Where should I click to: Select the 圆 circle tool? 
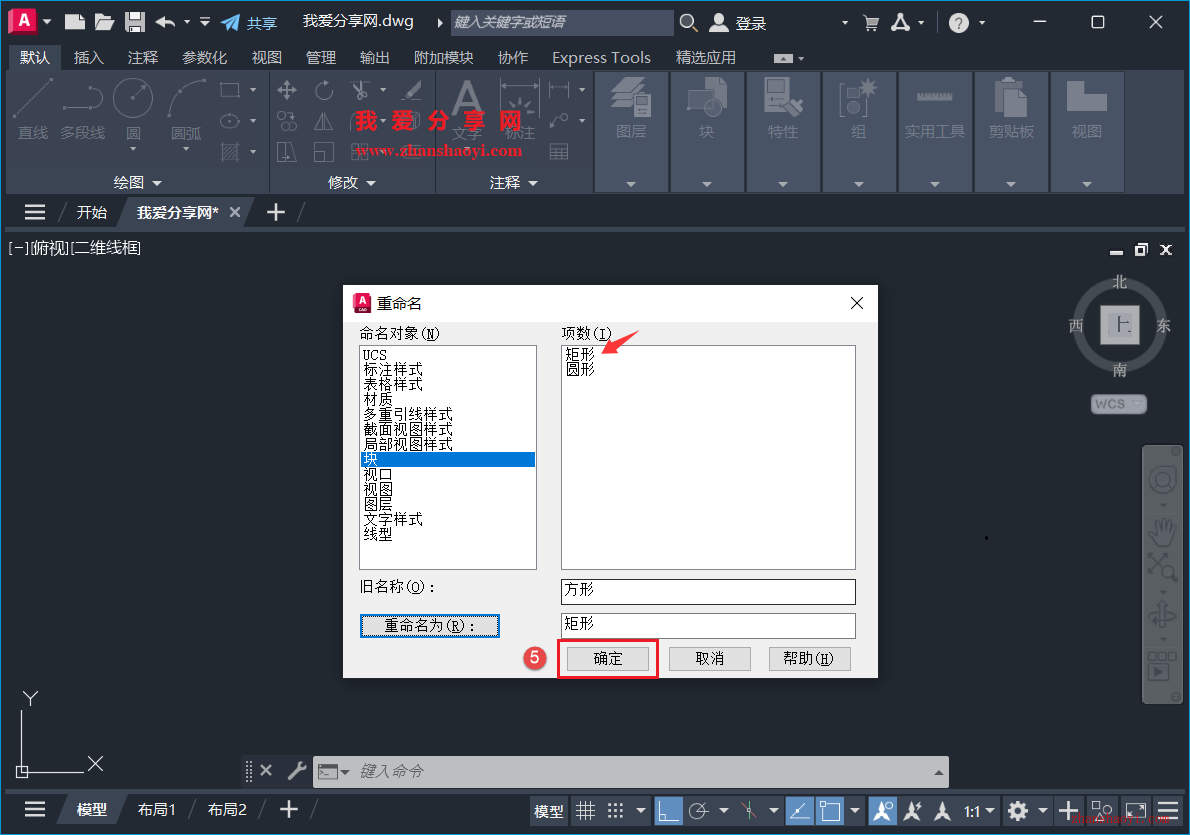[133, 109]
